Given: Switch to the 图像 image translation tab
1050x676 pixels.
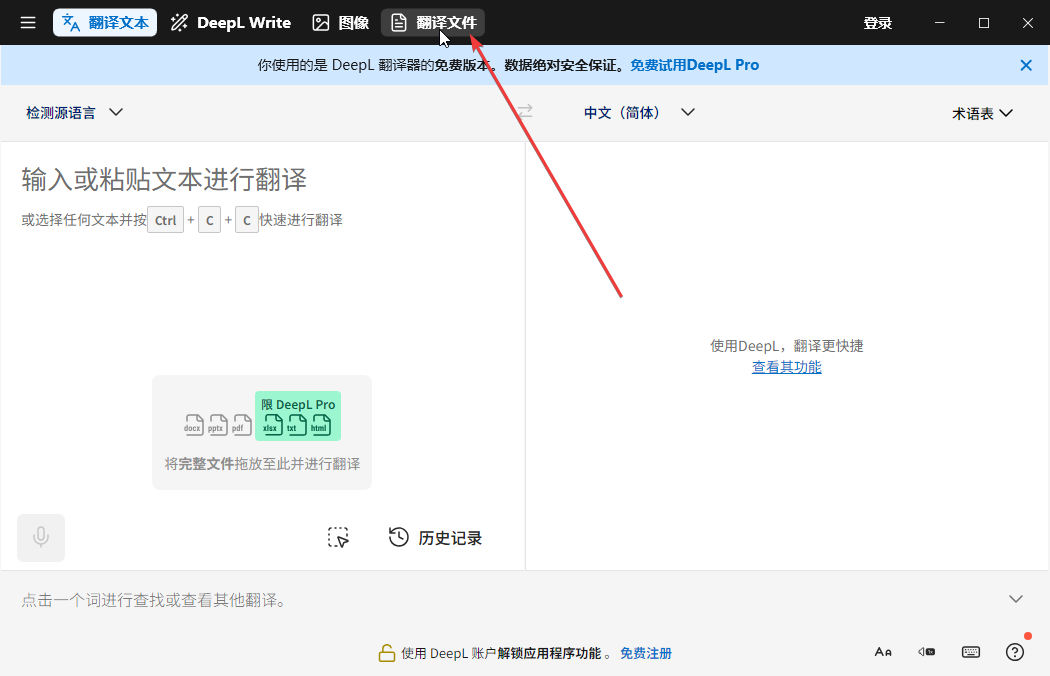Looking at the screenshot, I should point(340,22).
